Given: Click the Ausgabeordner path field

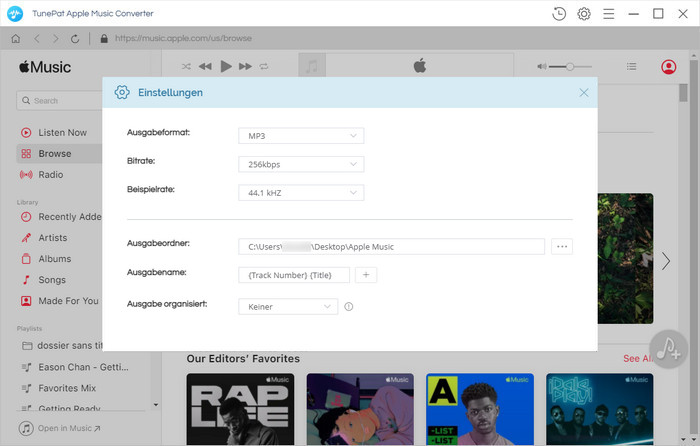Looking at the screenshot, I should click(391, 246).
